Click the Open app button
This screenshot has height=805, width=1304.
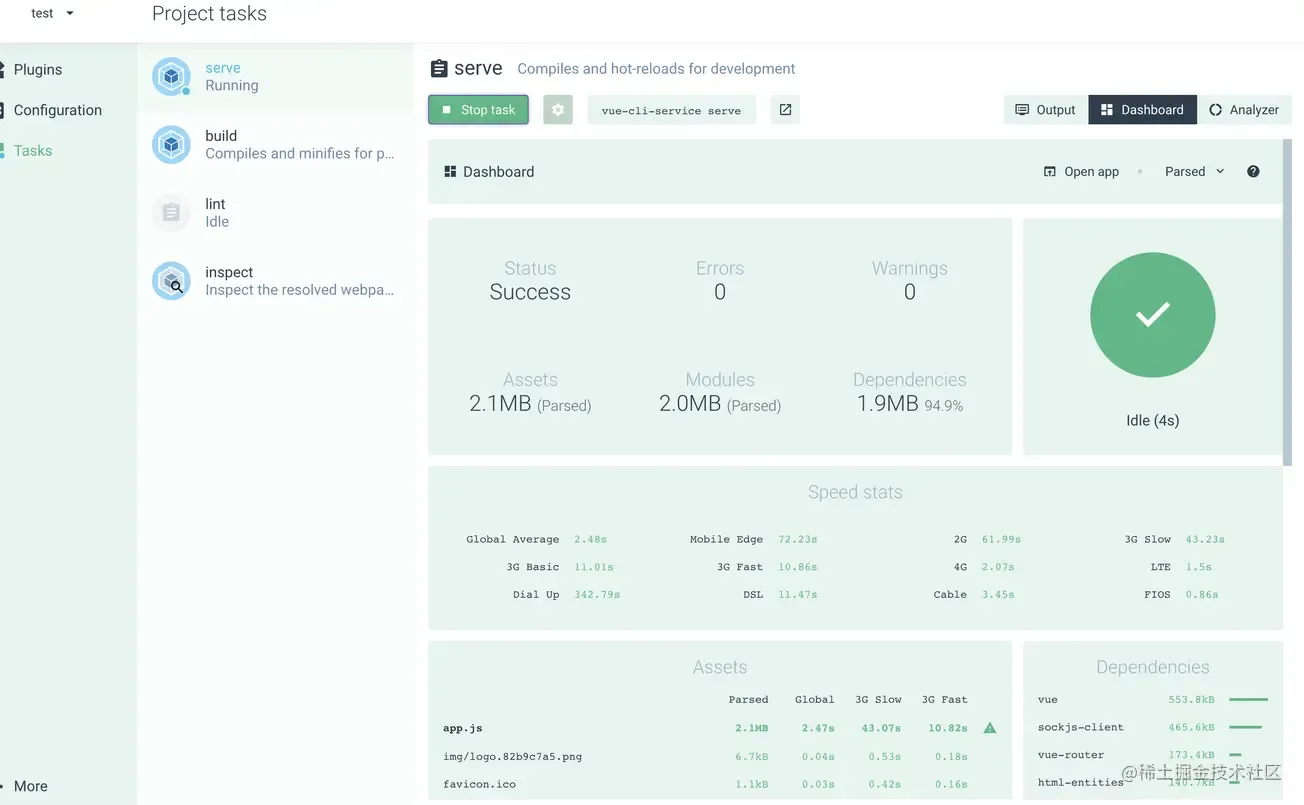1081,172
